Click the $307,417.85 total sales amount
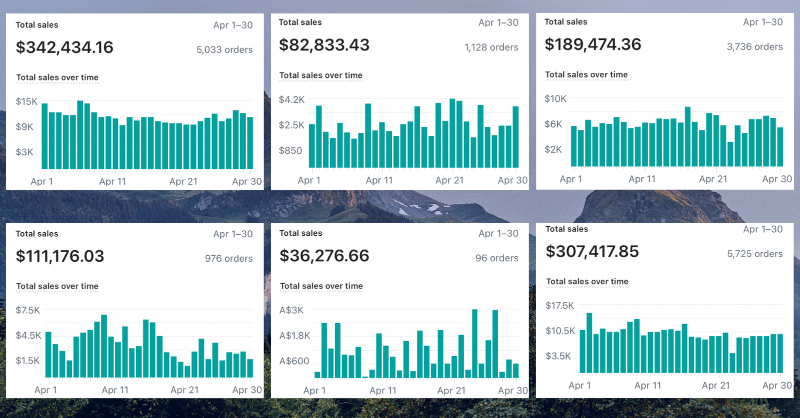Screen dimensions: 800x418 (592, 252)
